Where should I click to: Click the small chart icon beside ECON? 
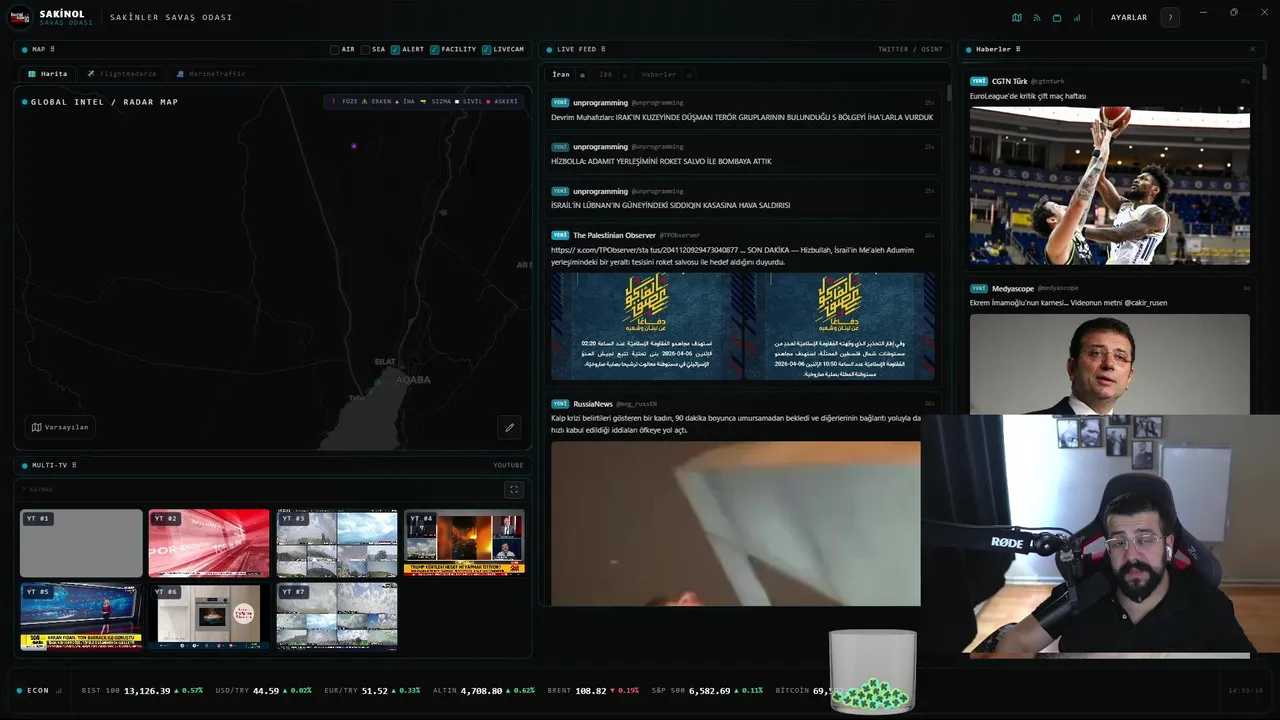point(59,690)
